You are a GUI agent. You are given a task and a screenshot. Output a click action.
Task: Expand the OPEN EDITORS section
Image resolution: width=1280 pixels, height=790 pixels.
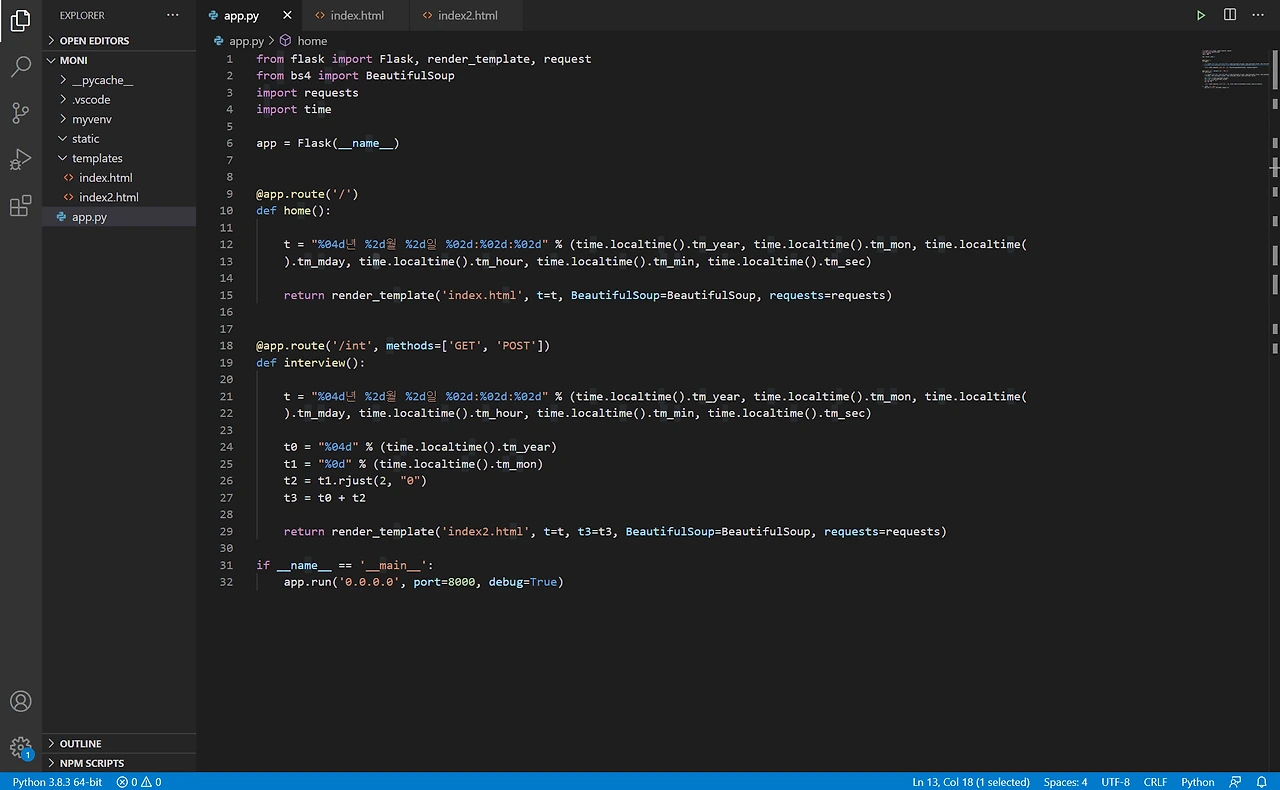pos(119,41)
